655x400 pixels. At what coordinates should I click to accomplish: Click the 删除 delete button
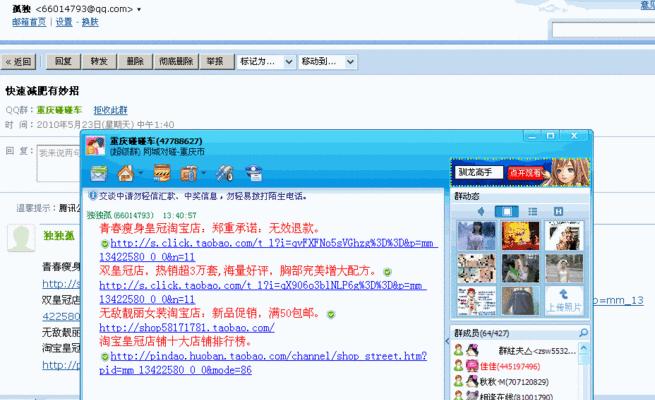click(x=135, y=61)
